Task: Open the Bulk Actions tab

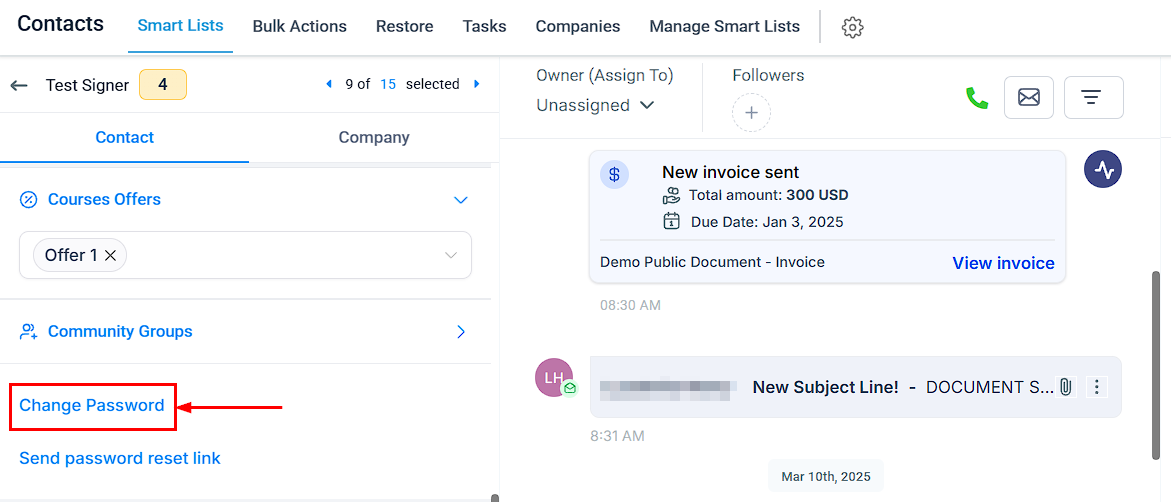Action: click(299, 26)
